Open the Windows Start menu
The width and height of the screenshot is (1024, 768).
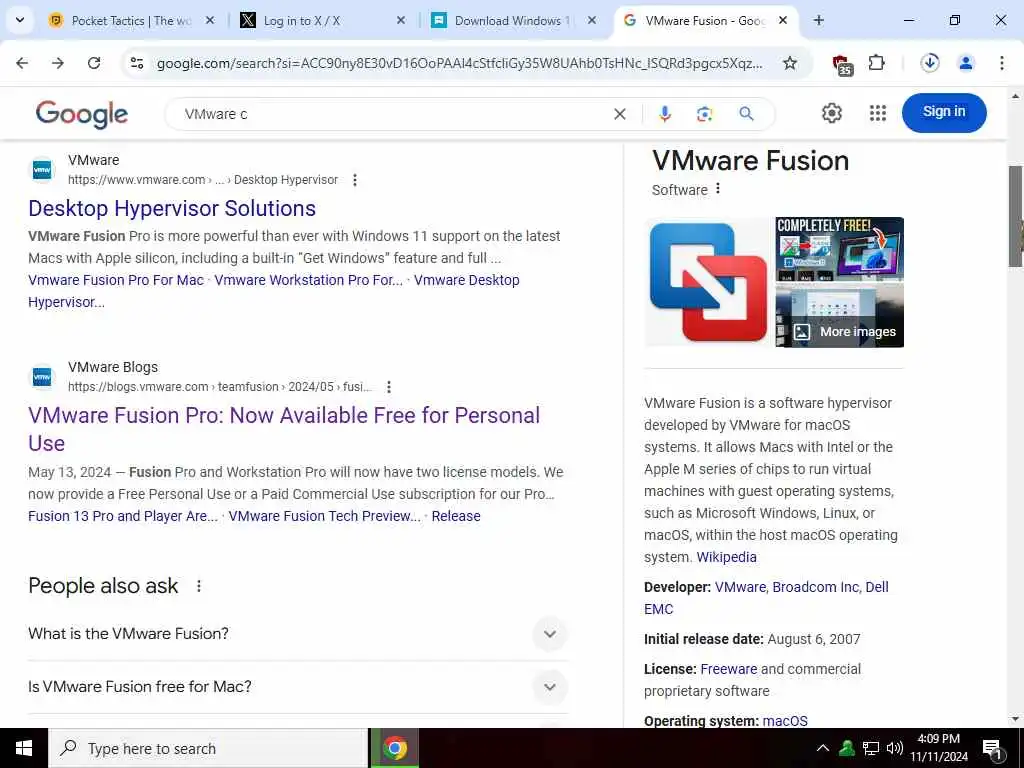(x=24, y=748)
